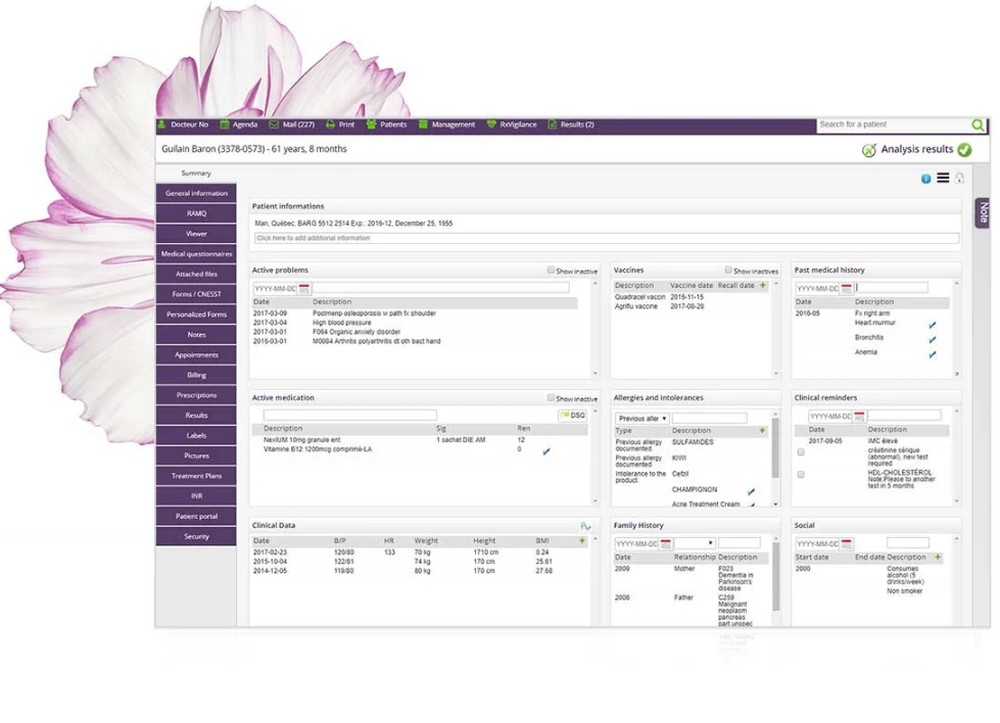This screenshot has width=1000, height=723.
Task: Open Billing in the sidebar
Action: (196, 375)
